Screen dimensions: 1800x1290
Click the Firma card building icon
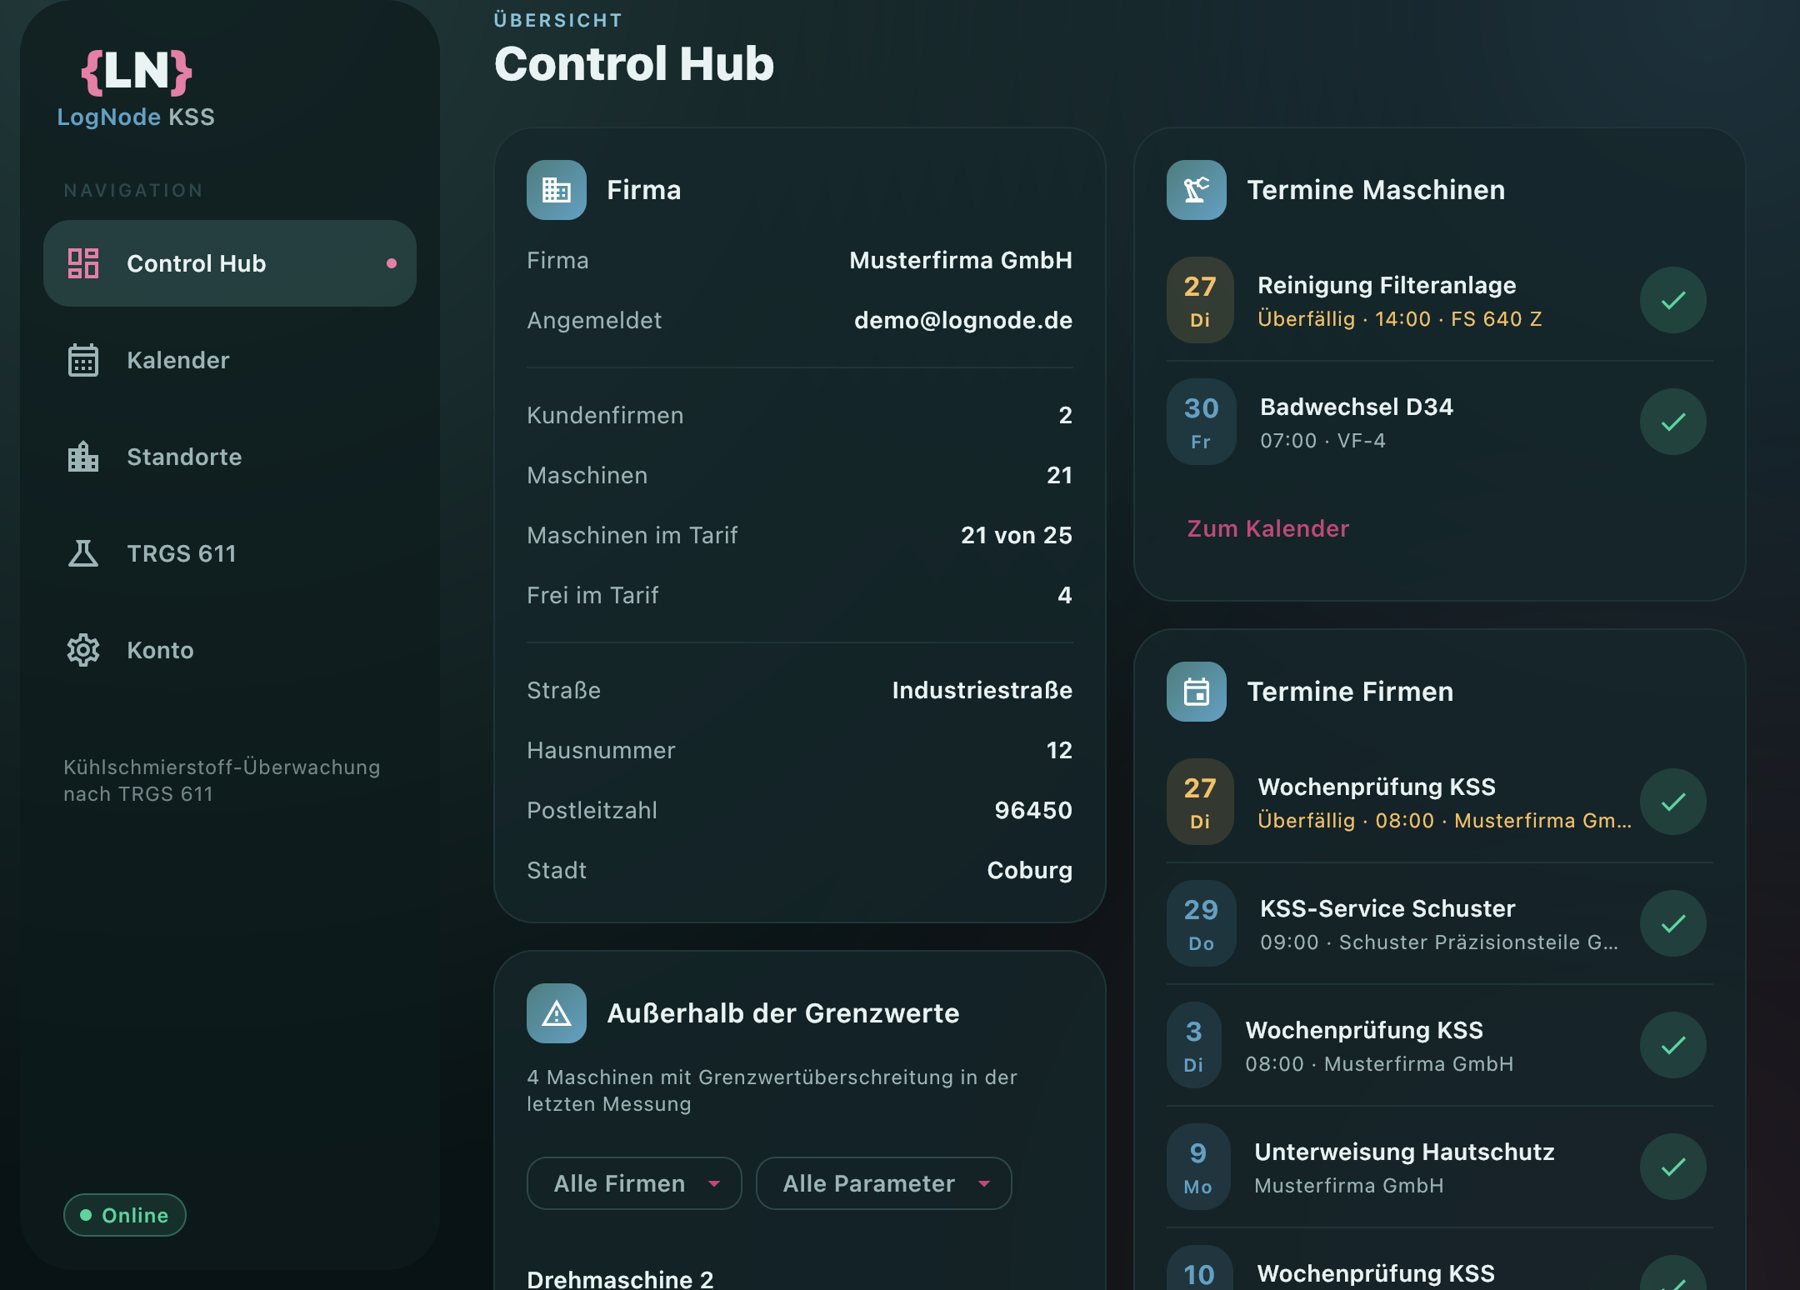click(556, 190)
